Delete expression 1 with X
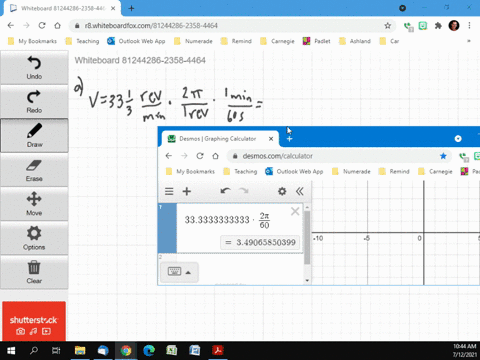 pyautogui.click(x=295, y=211)
